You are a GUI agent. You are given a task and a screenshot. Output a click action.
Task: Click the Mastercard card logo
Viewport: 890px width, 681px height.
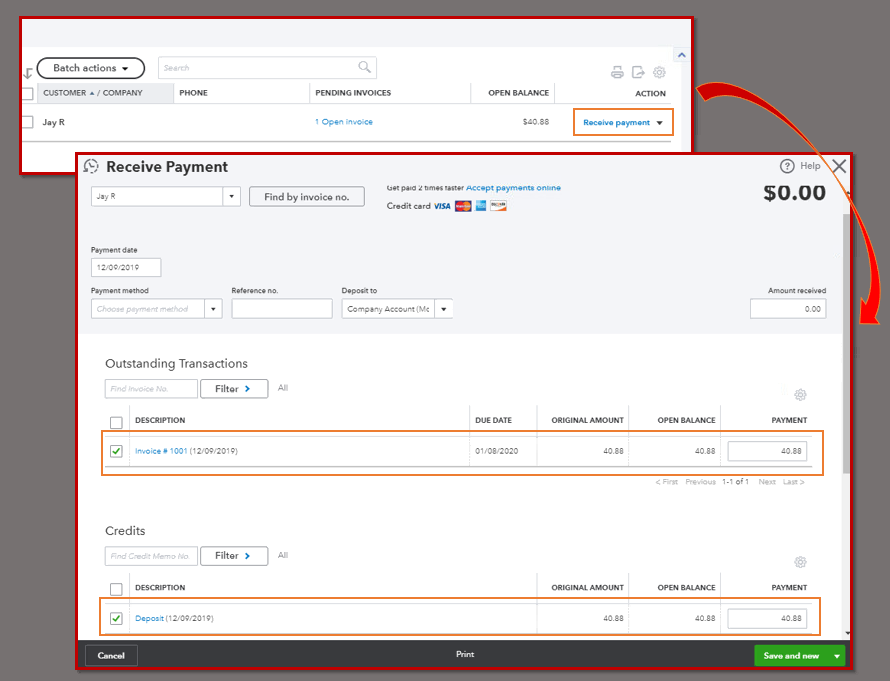click(463, 206)
